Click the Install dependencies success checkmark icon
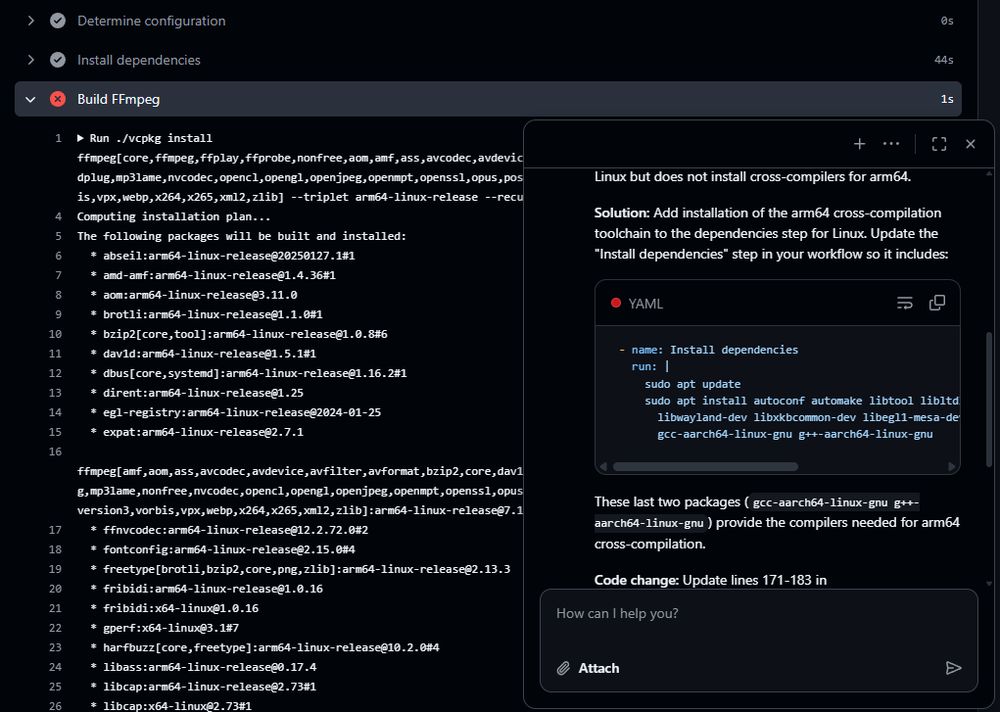Image resolution: width=1000 pixels, height=712 pixels. 57,60
